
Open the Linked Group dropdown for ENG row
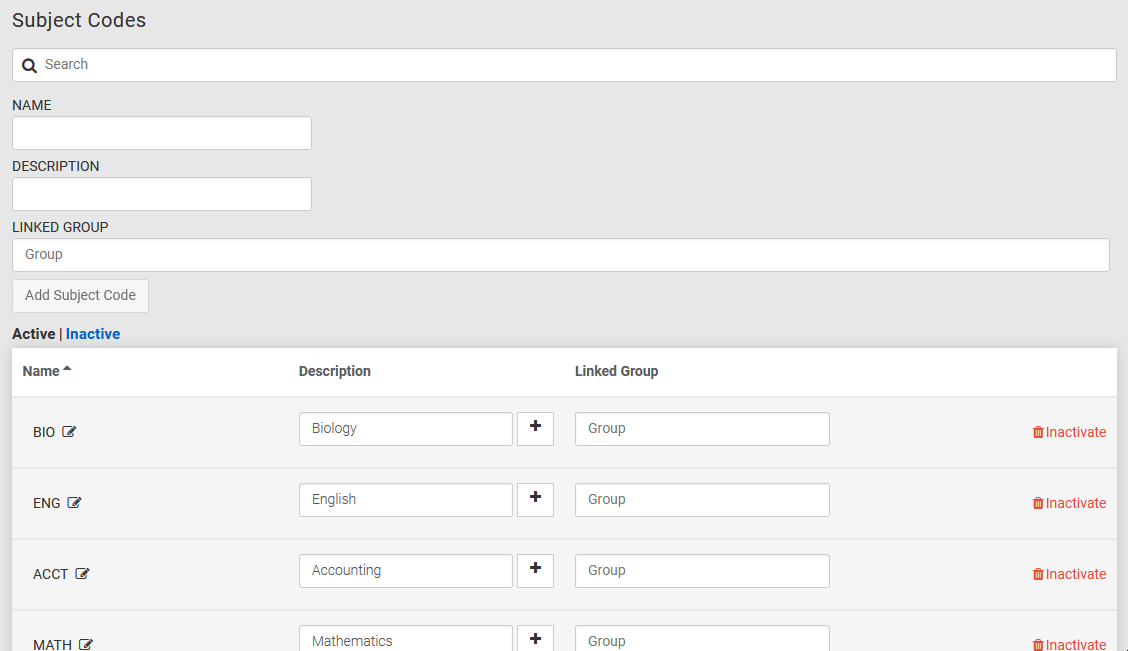701,500
